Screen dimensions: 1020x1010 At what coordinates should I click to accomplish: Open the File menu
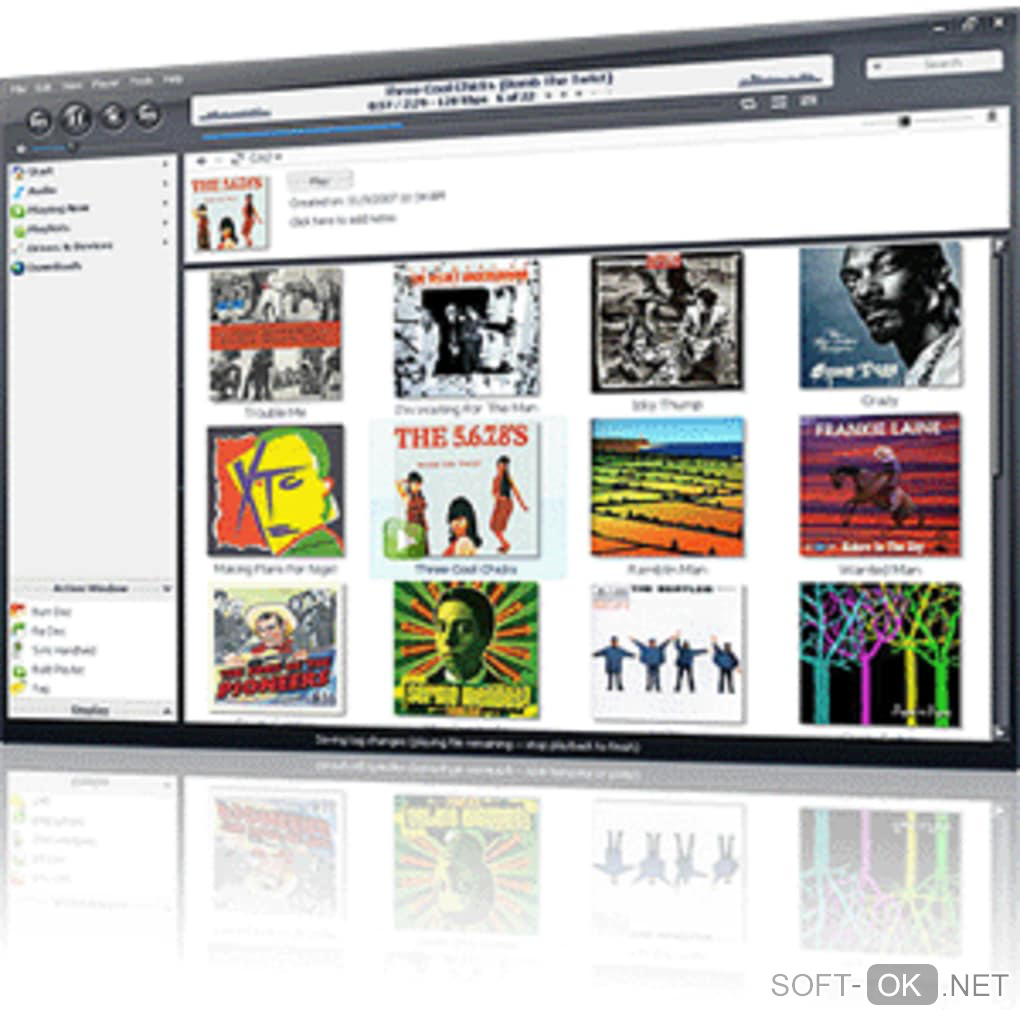(18, 88)
